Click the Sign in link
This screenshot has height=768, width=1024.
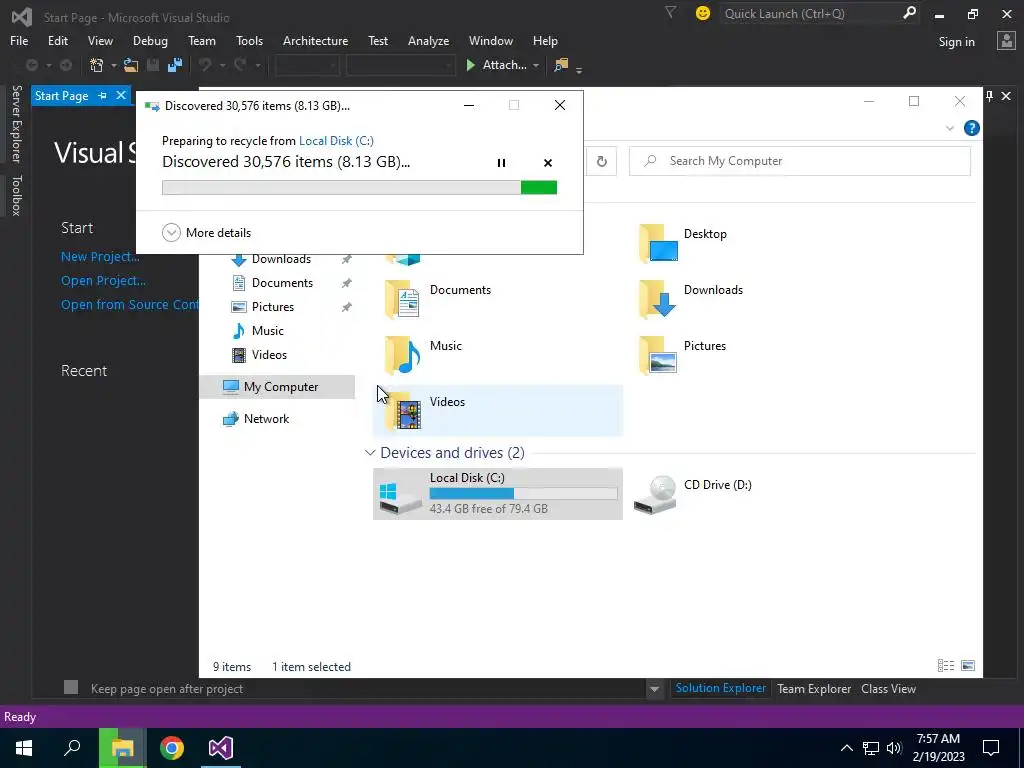click(956, 42)
